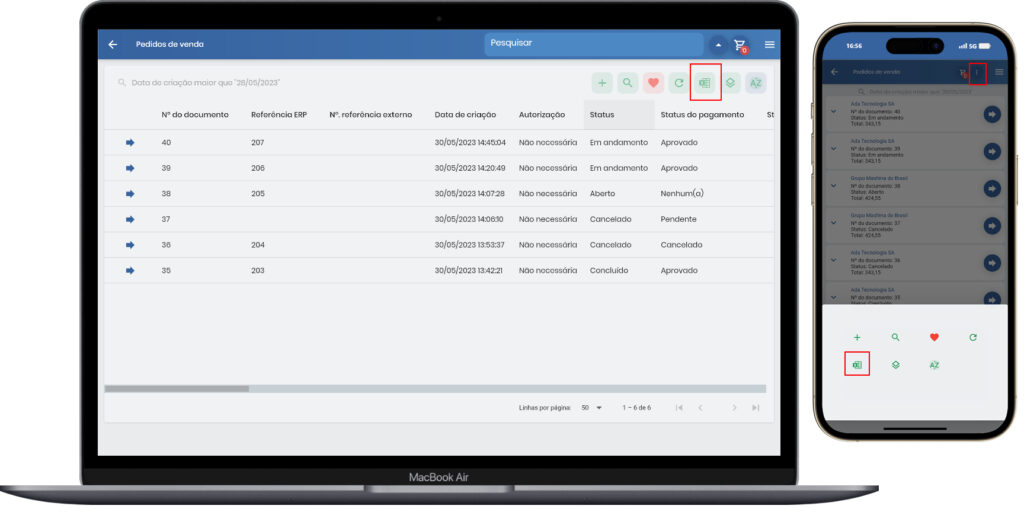1024x512 pixels.
Task: Expand the document 36 card on phone
Action: coord(833,259)
